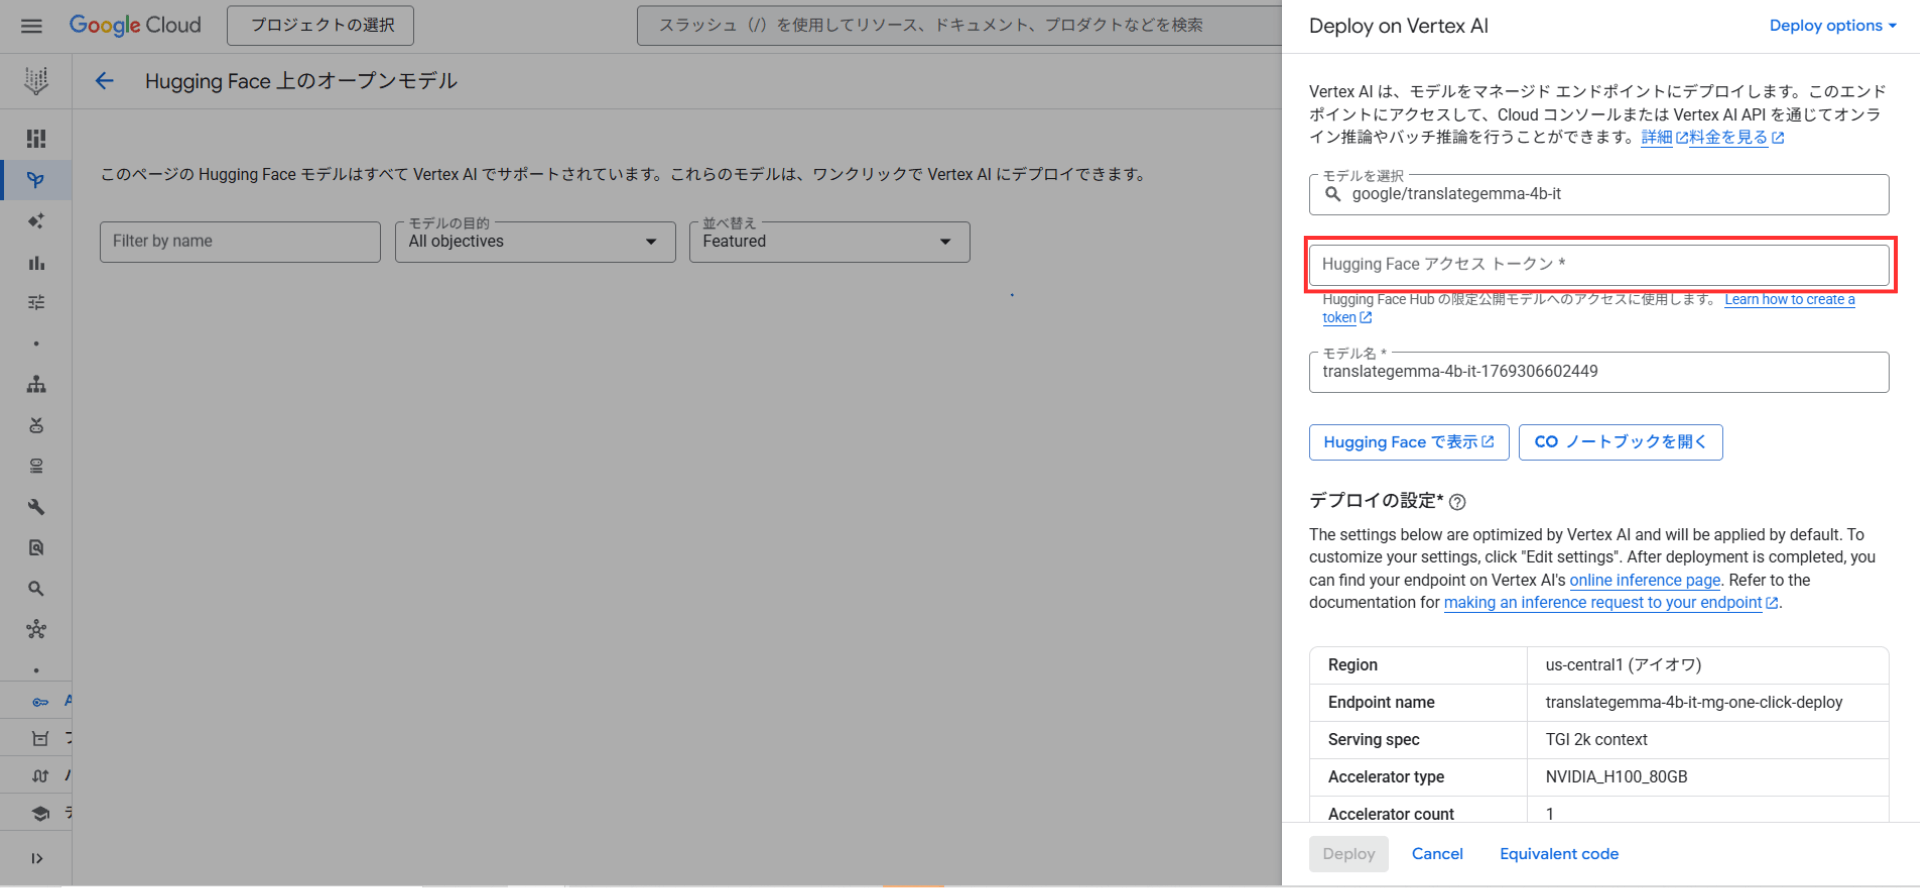The height and width of the screenshot is (888, 1920).
Task: Click the Equivalent code link
Action: [x=1558, y=854]
